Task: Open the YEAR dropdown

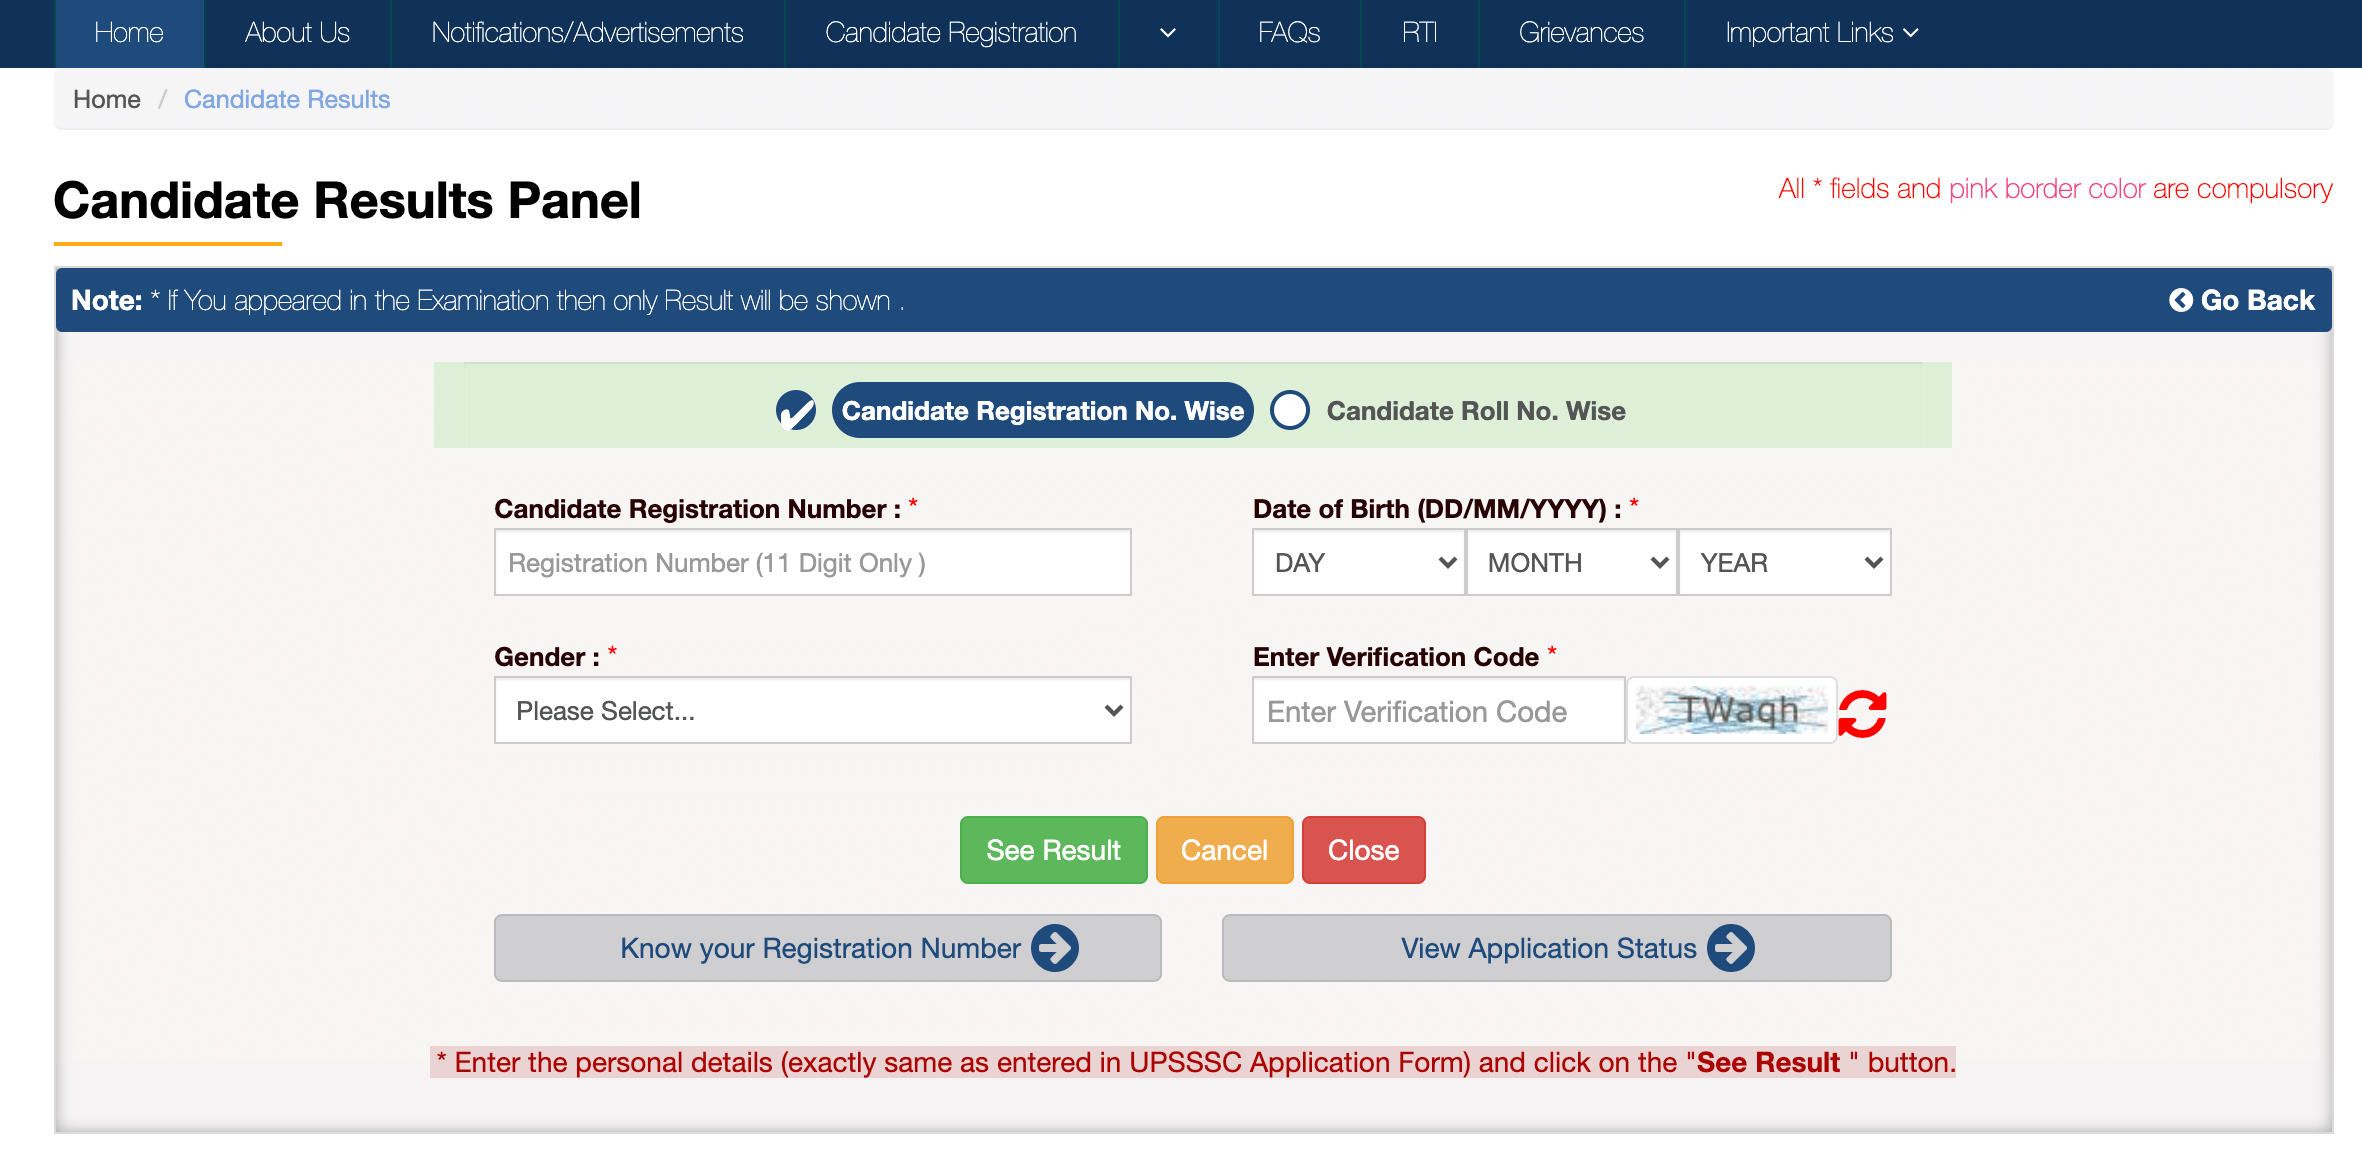Action: pos(1785,562)
